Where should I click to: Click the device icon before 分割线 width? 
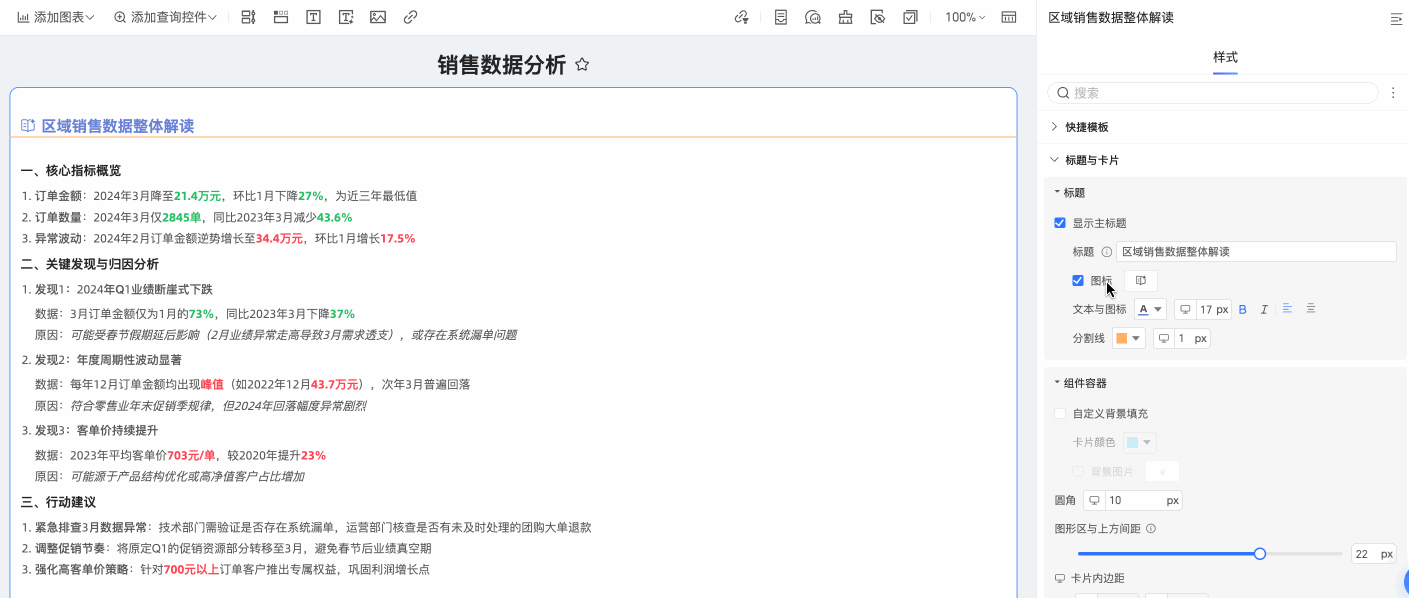click(x=1164, y=339)
